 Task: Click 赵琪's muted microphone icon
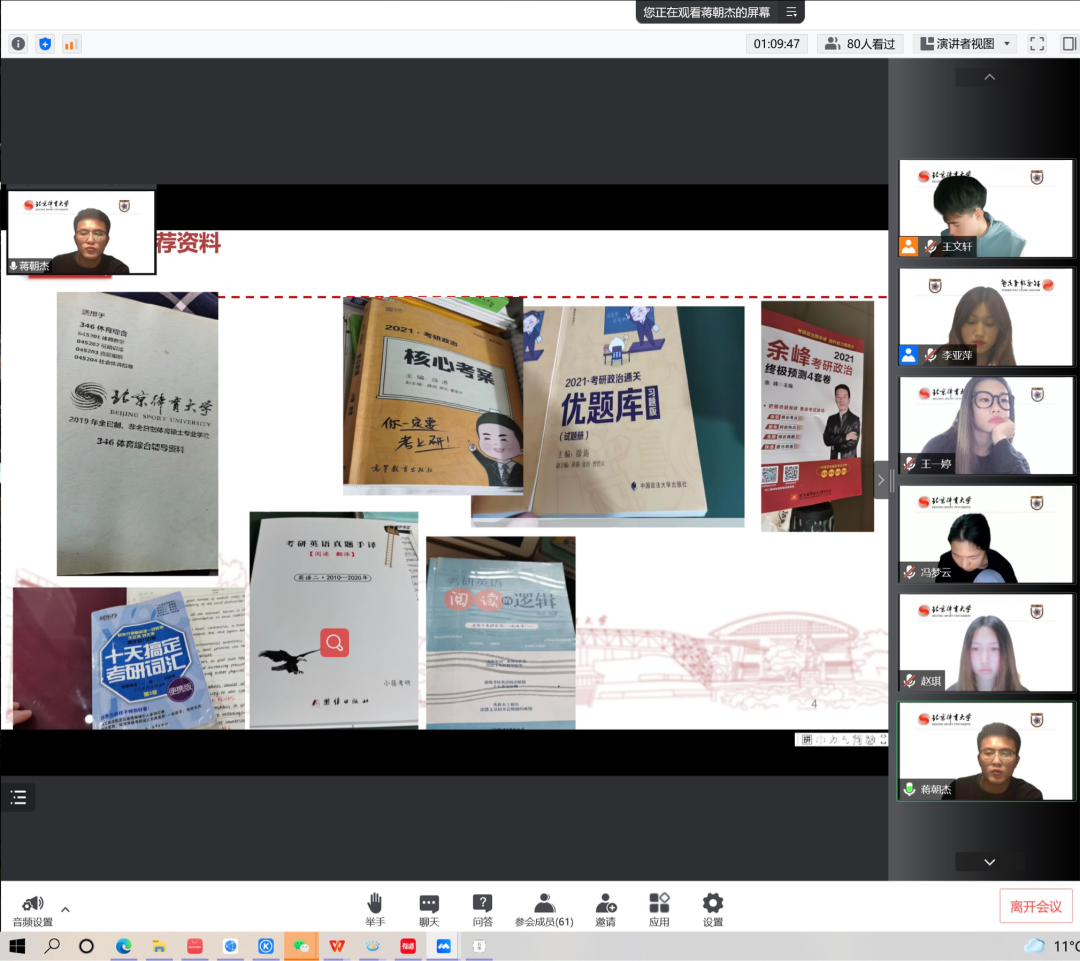910,681
